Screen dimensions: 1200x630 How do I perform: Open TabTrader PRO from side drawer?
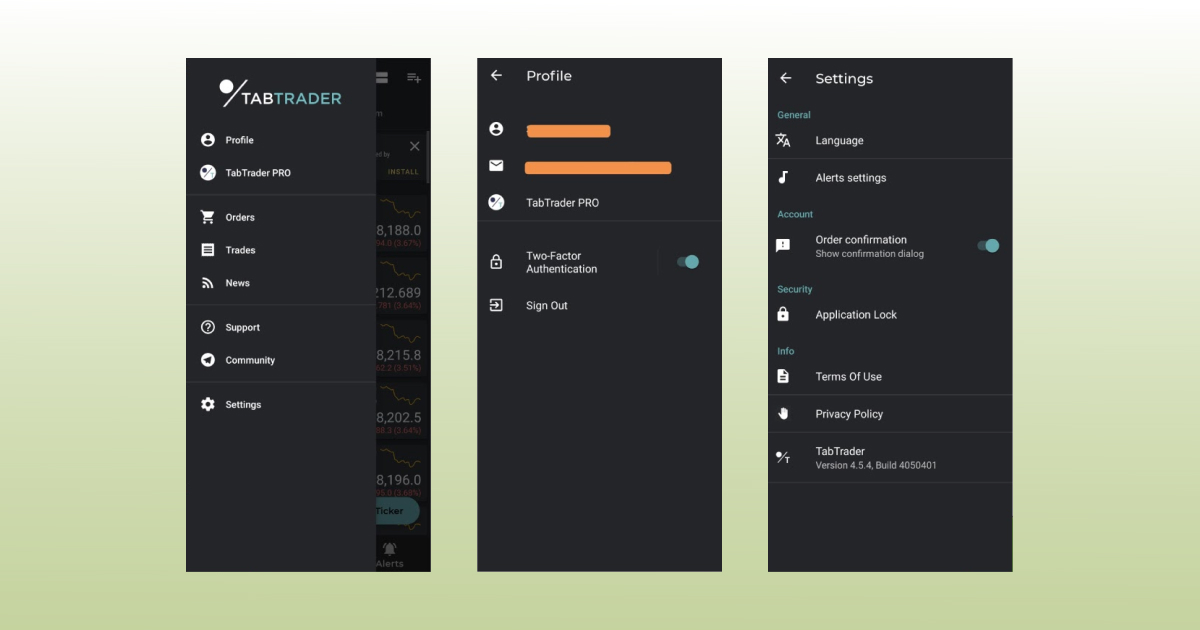pyautogui.click(x=257, y=173)
